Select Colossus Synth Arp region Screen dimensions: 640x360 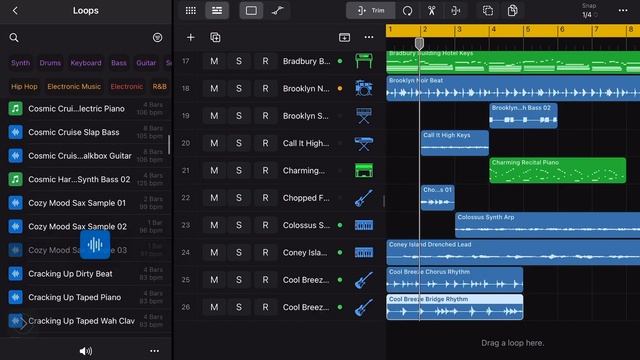pyautogui.click(x=547, y=225)
